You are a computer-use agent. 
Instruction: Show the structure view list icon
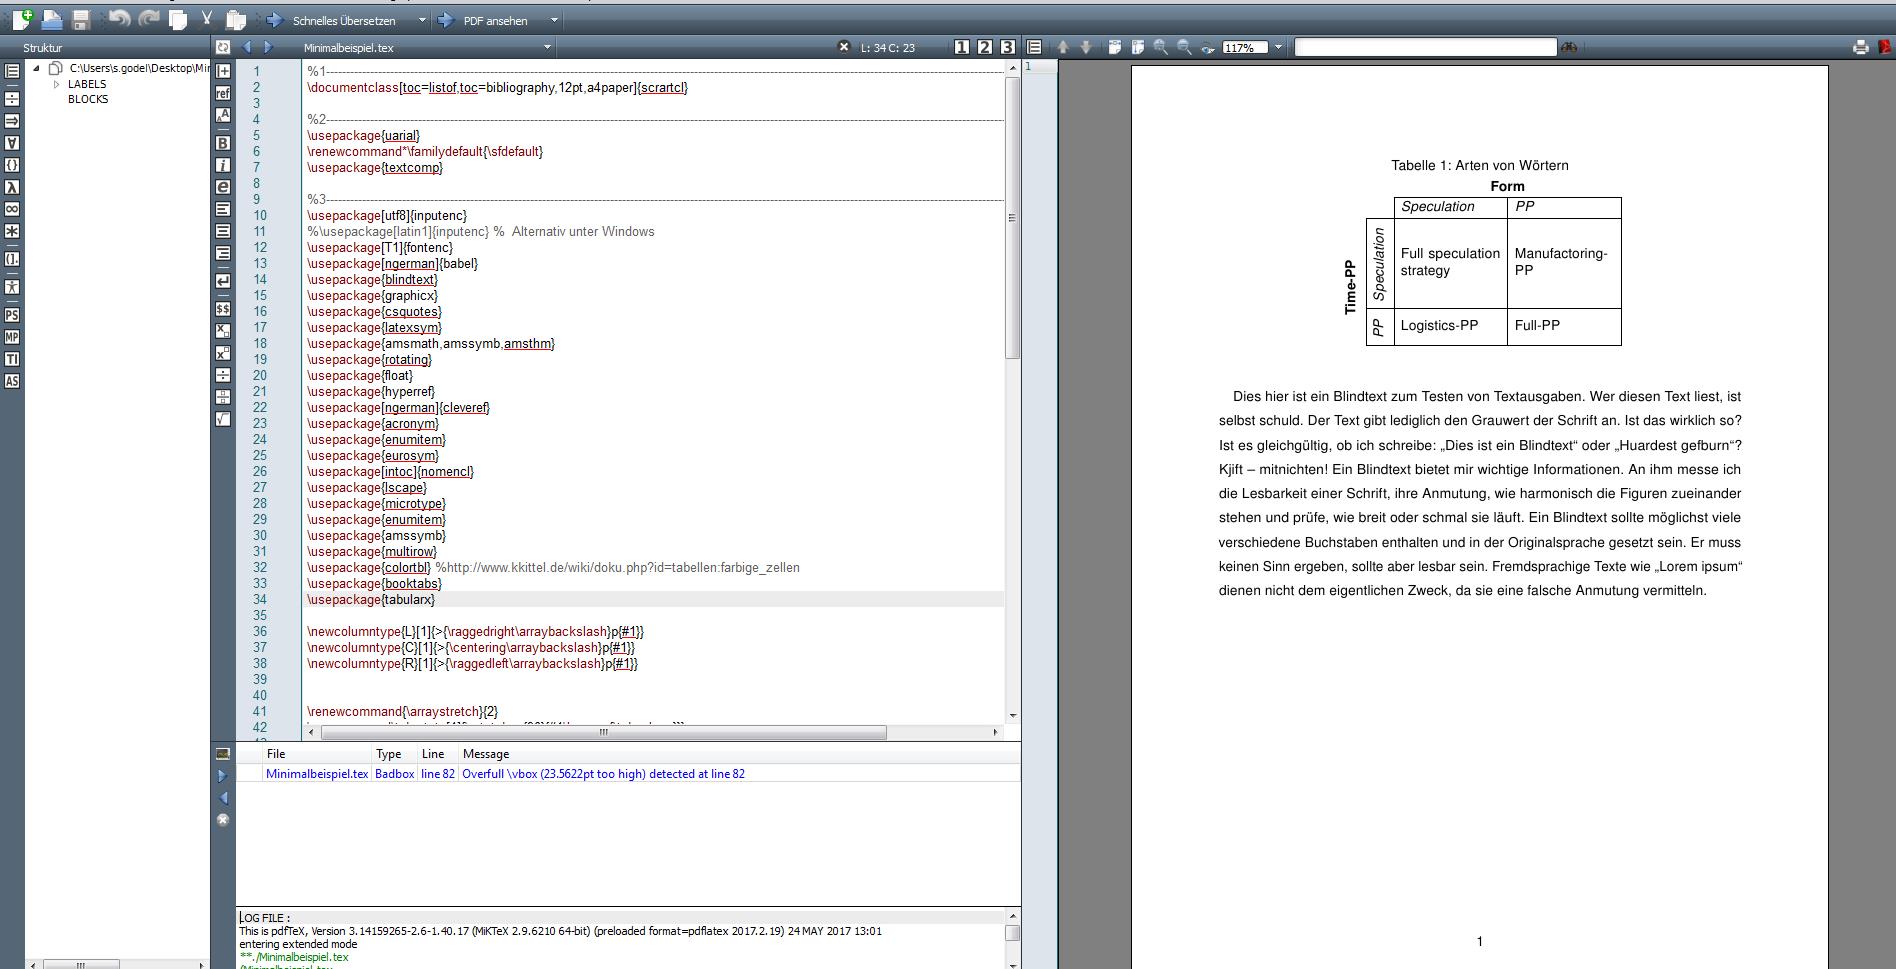click(12, 71)
